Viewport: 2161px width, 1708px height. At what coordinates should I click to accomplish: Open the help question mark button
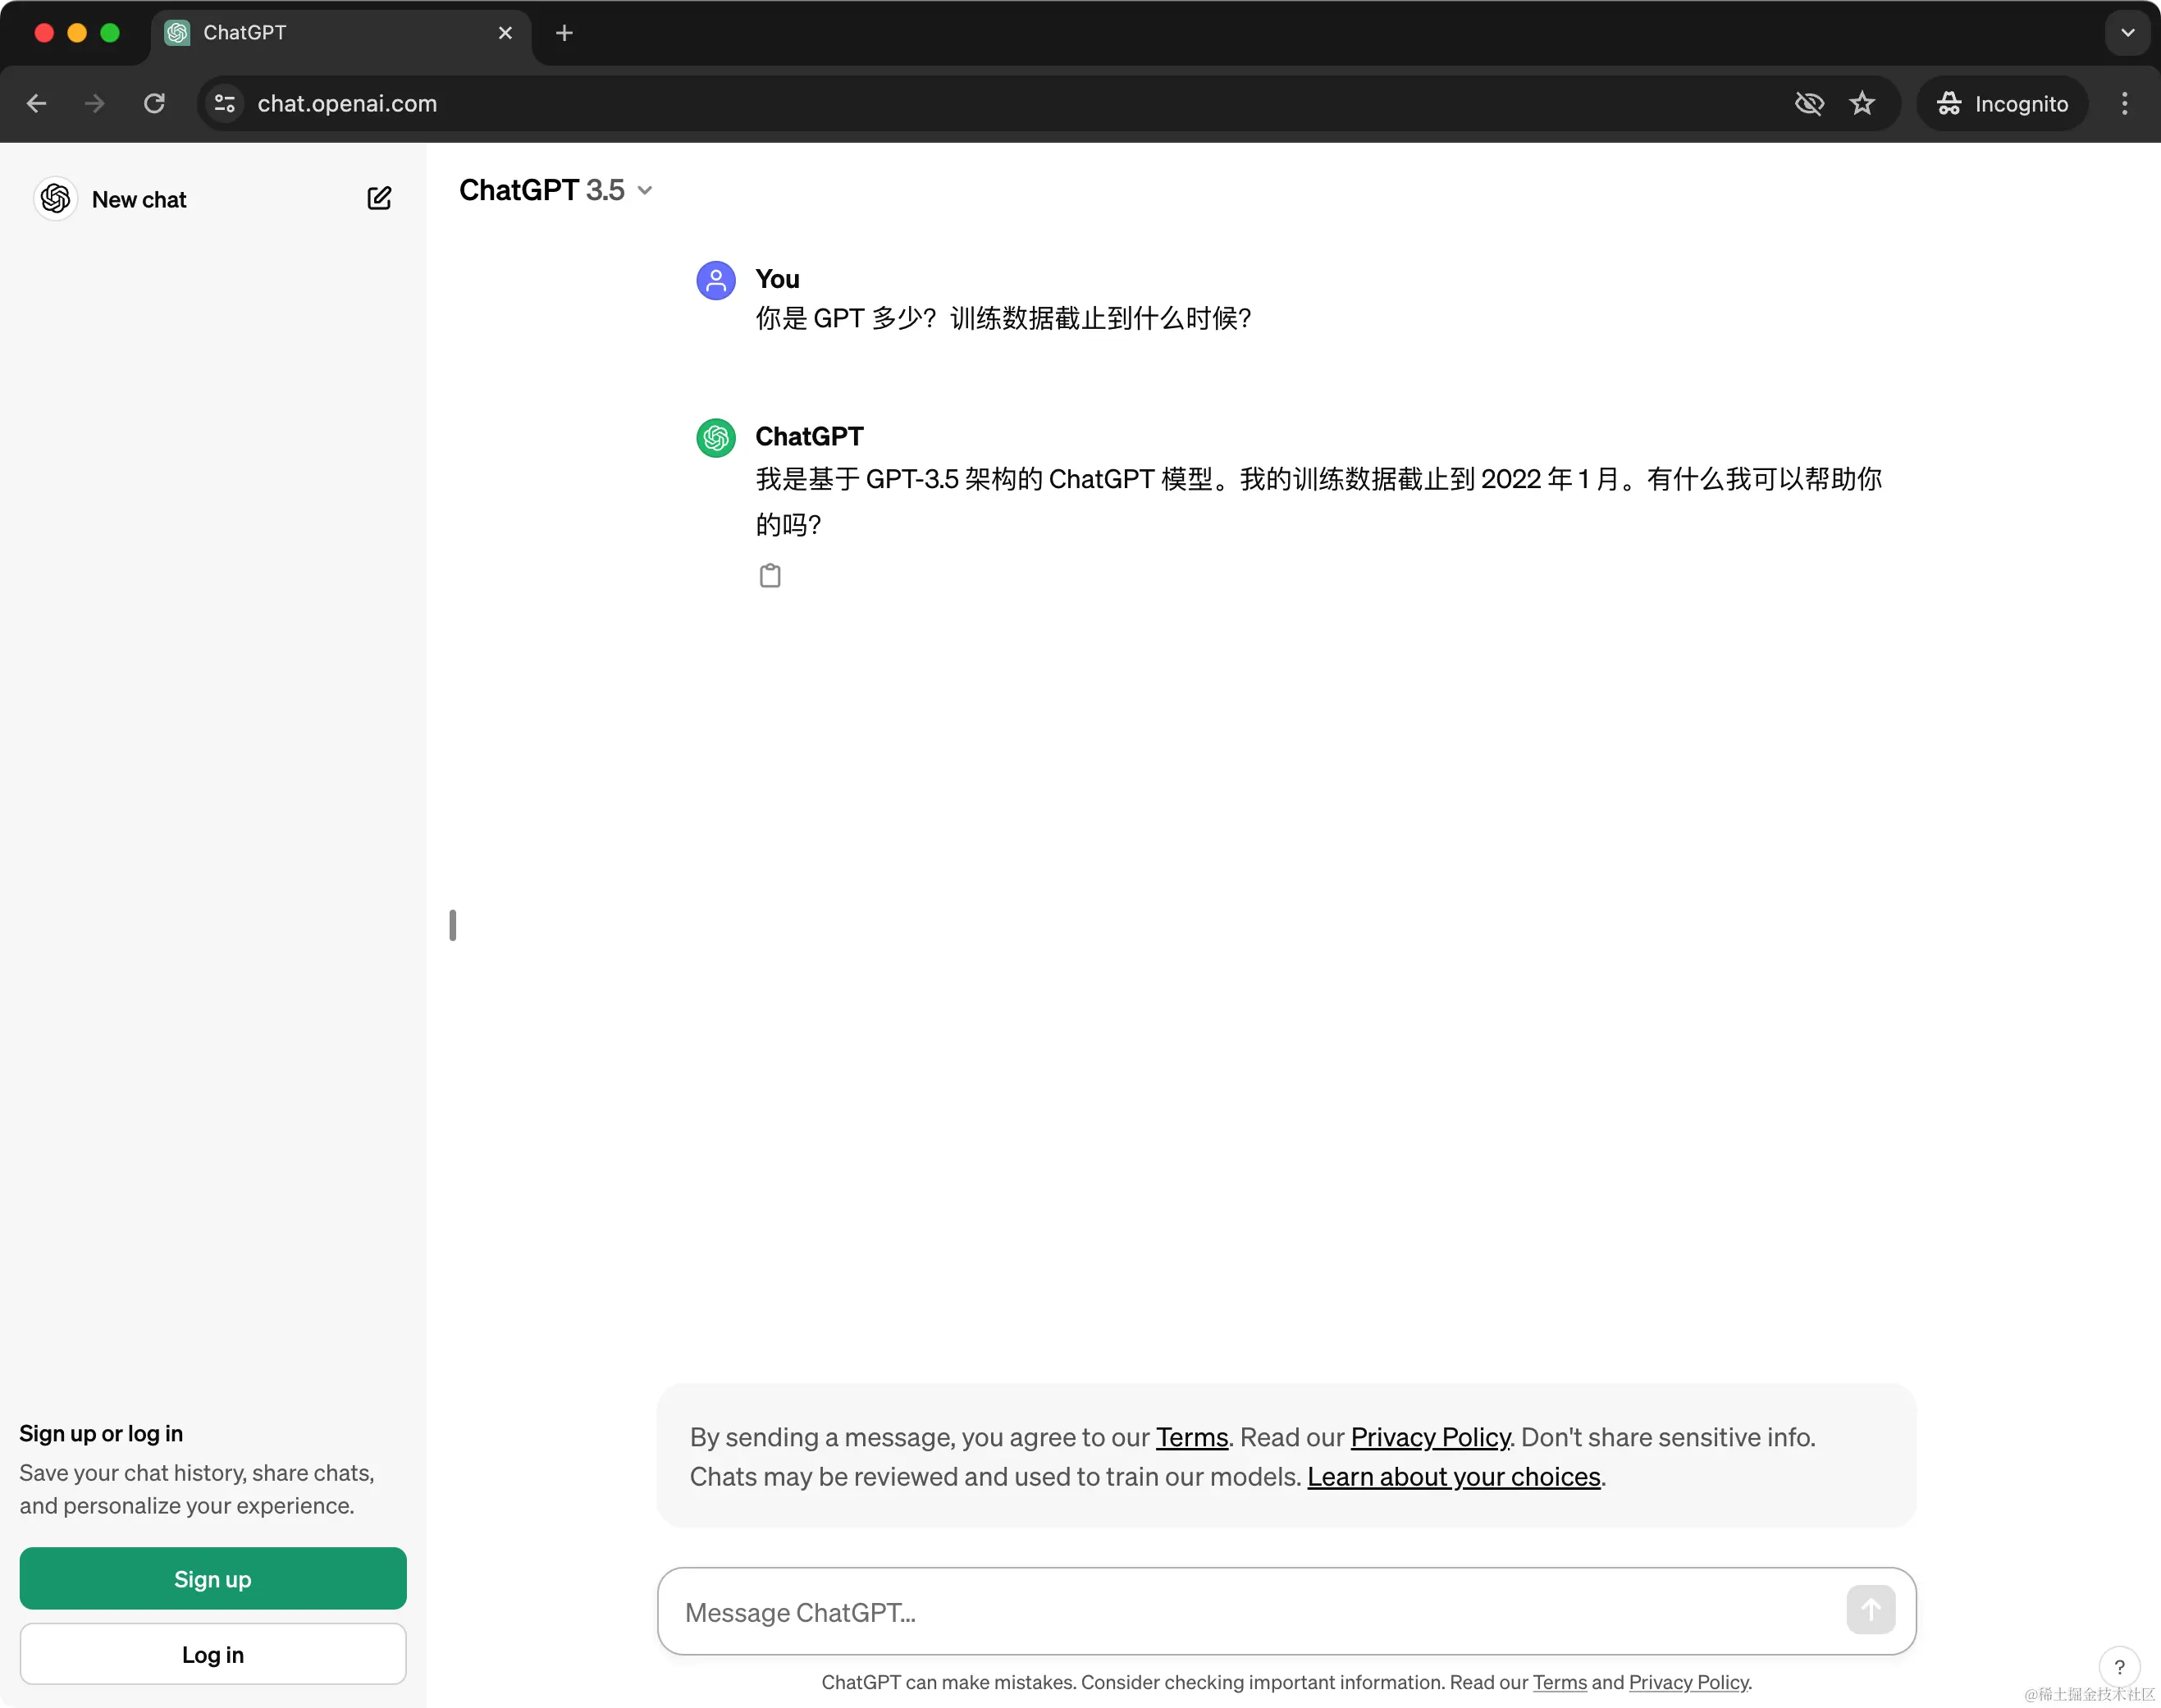click(x=2119, y=1666)
